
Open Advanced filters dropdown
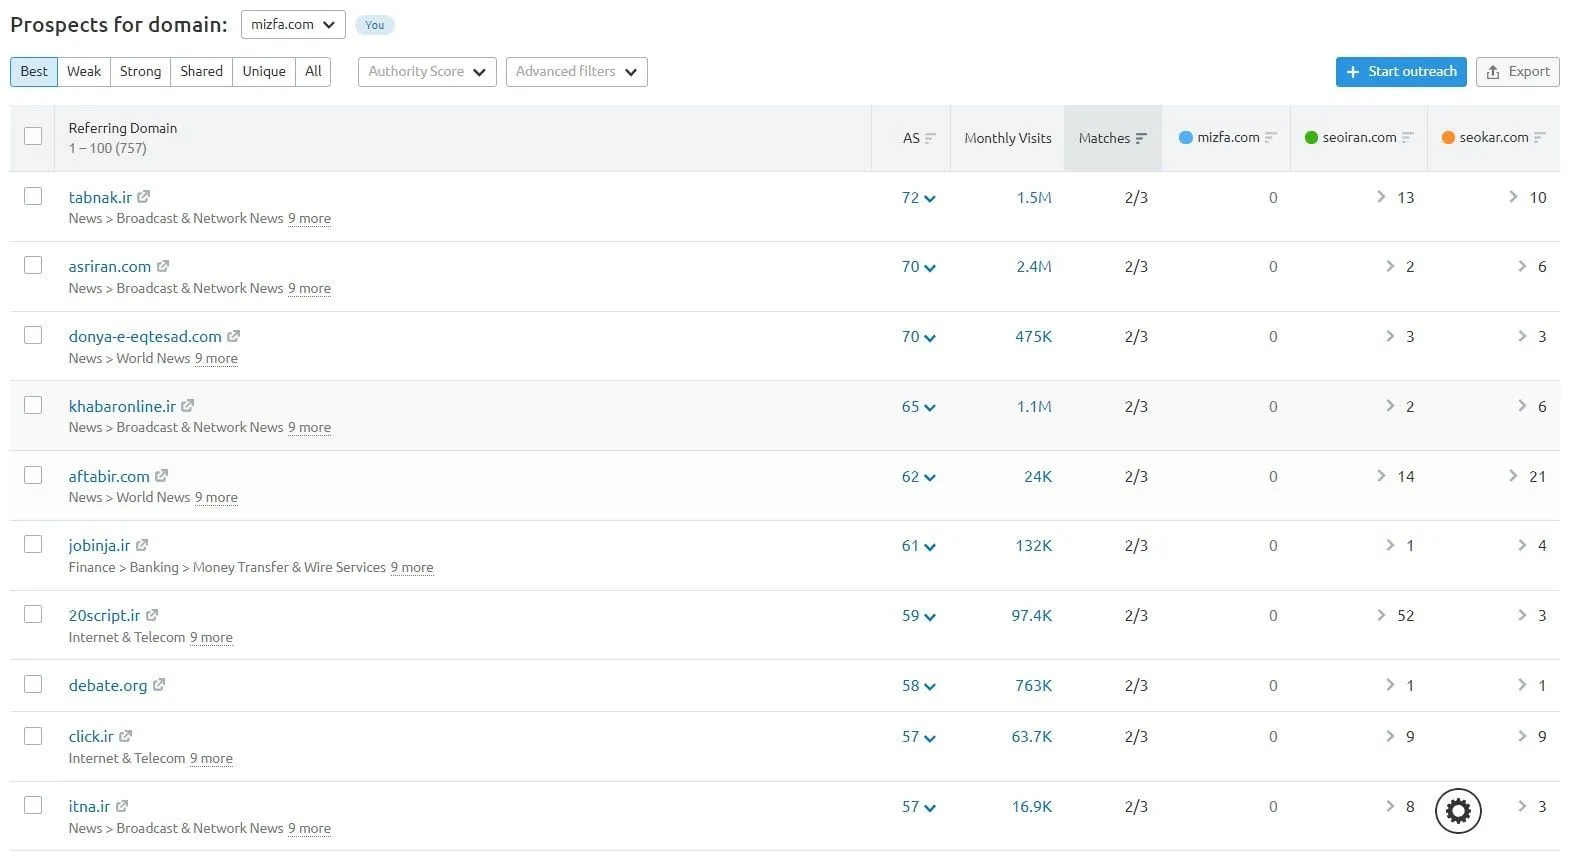click(576, 72)
